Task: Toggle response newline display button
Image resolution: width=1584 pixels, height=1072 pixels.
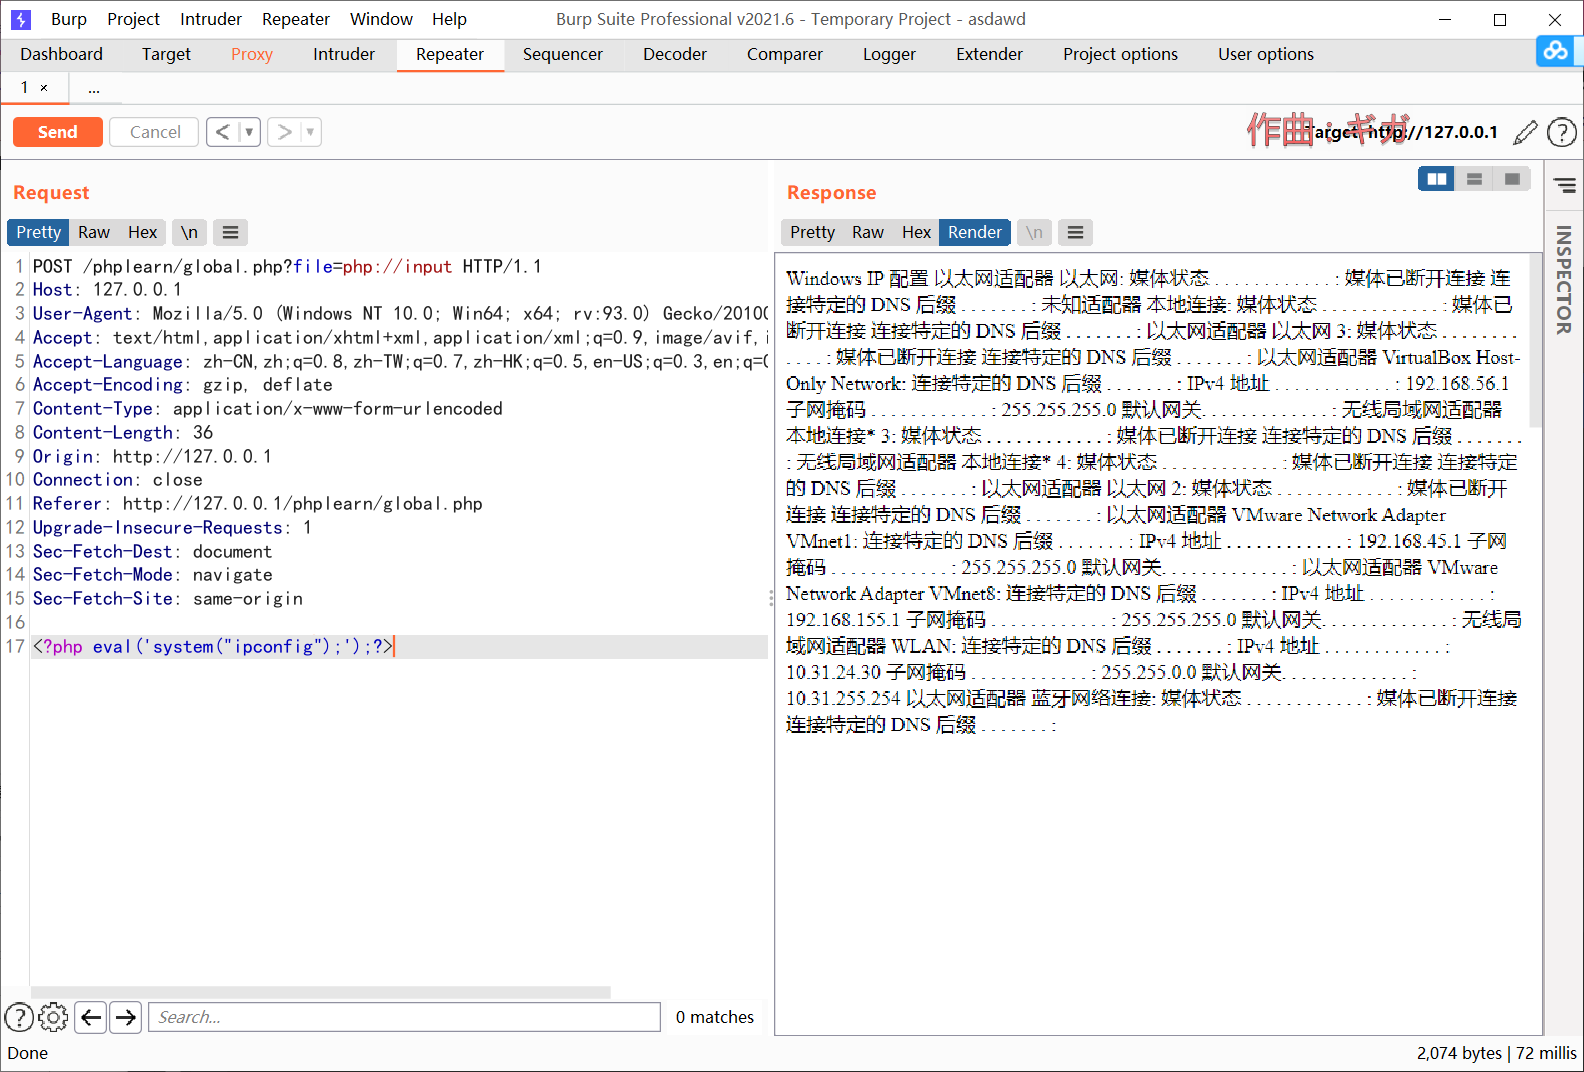Action: click(x=1034, y=232)
